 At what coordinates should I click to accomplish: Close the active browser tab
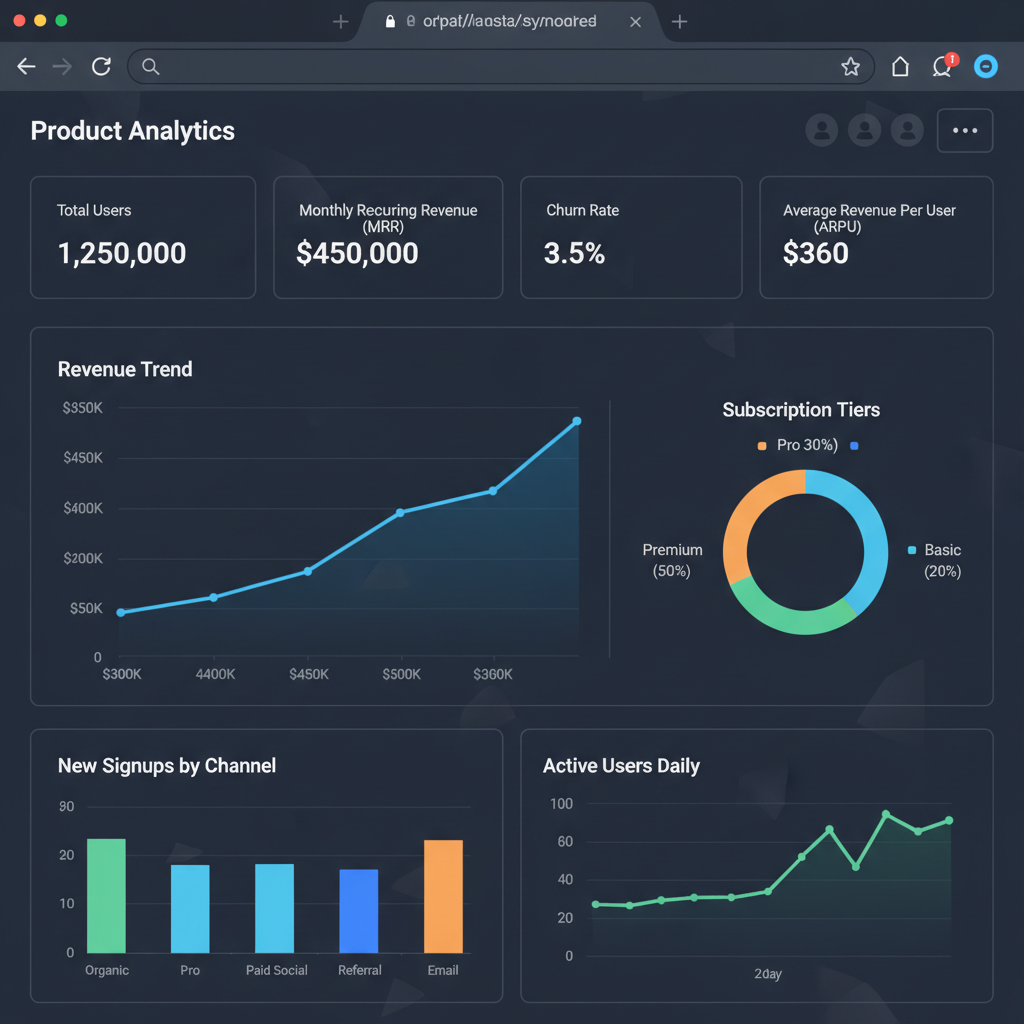pos(635,22)
